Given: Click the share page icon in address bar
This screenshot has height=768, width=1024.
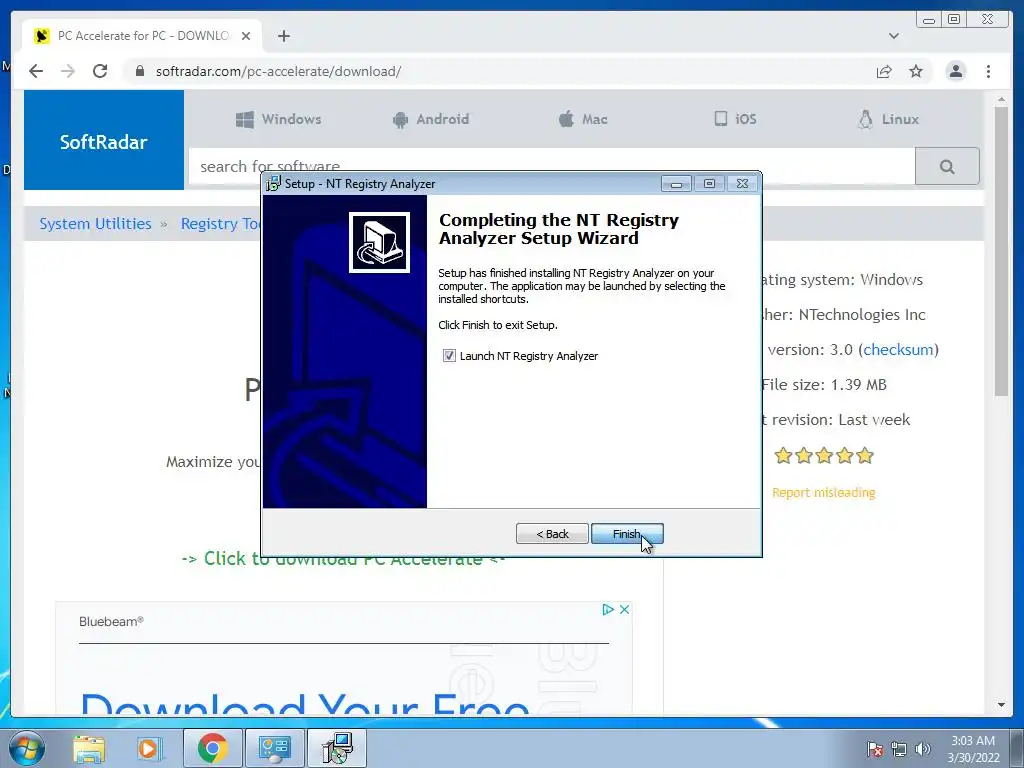Looking at the screenshot, I should click(x=884, y=71).
